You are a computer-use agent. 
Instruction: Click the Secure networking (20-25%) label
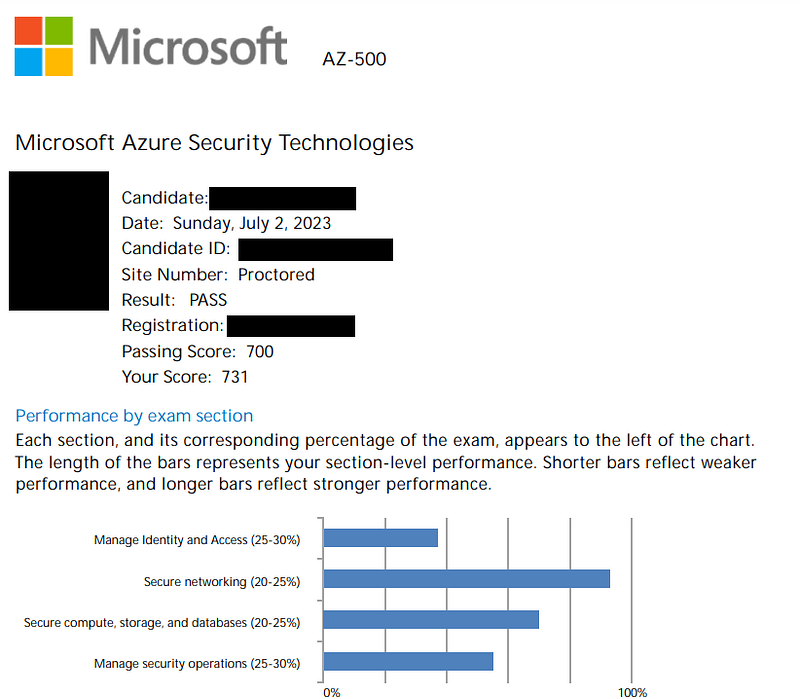tap(222, 582)
